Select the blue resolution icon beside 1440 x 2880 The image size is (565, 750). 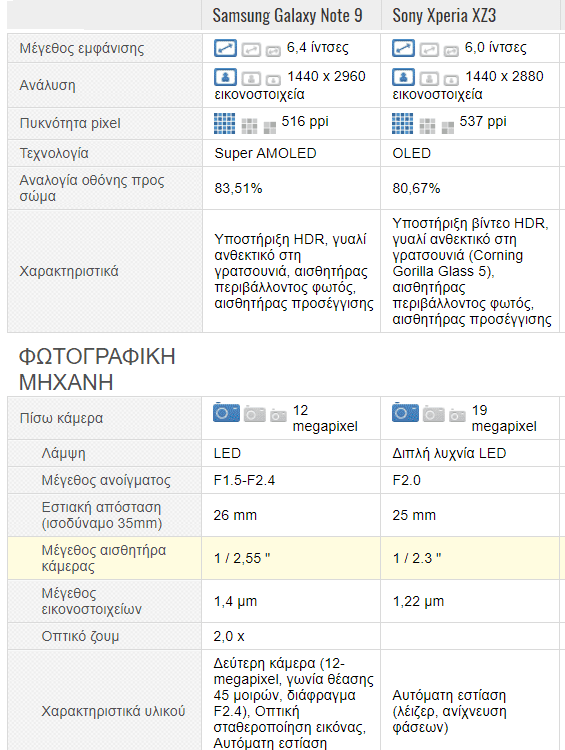(x=403, y=77)
